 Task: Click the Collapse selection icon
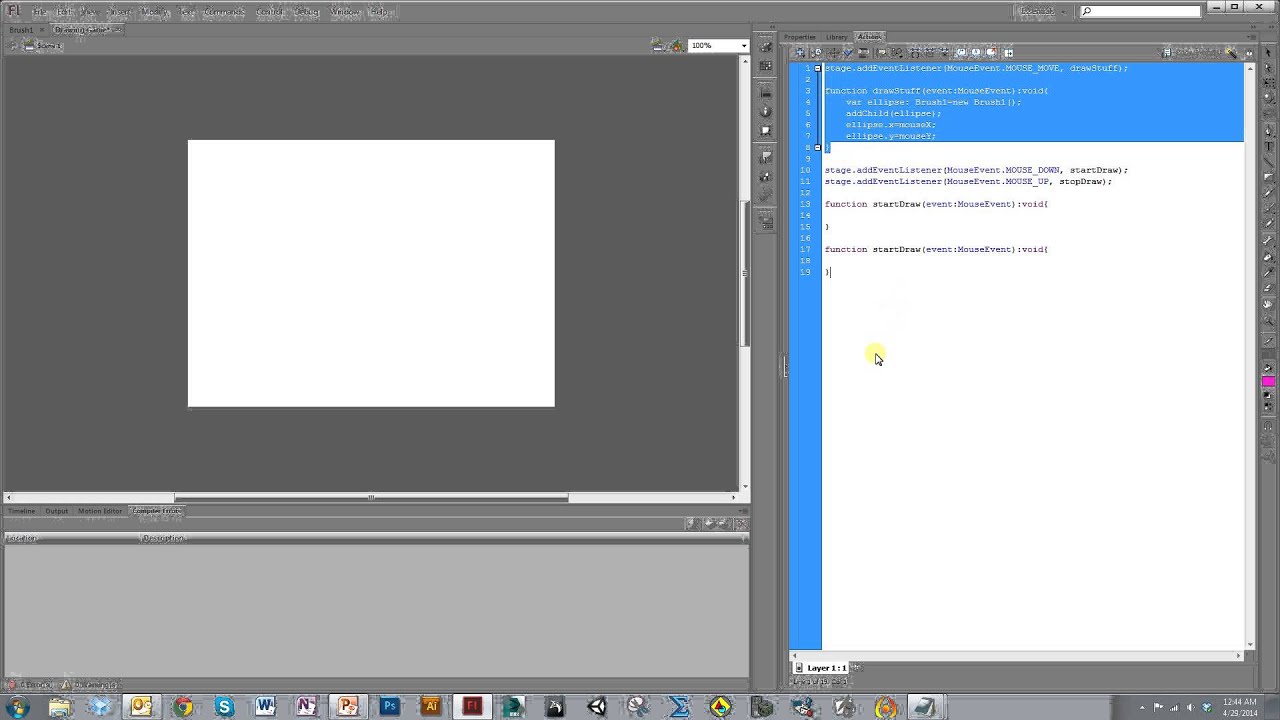(930, 52)
